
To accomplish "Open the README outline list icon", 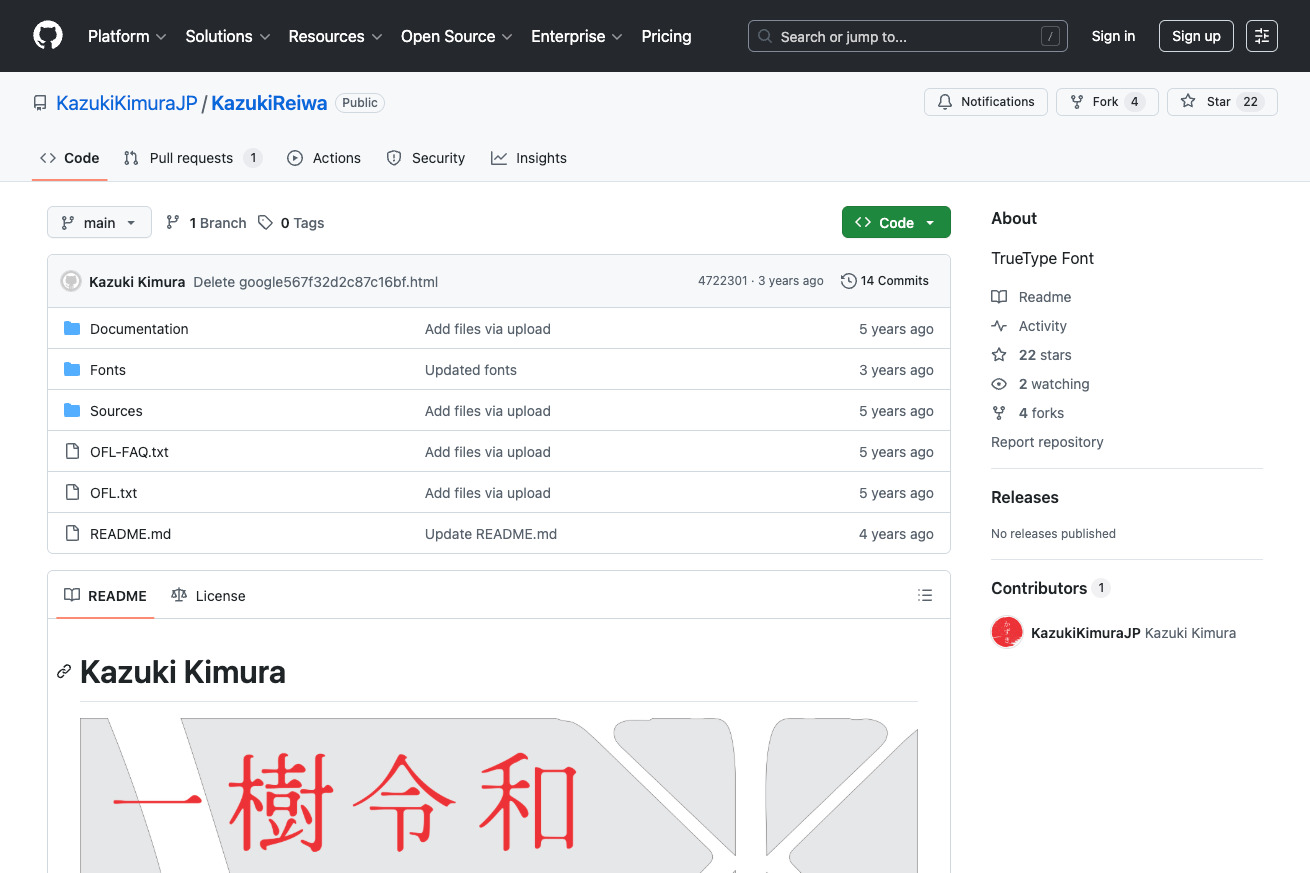I will pos(925,595).
